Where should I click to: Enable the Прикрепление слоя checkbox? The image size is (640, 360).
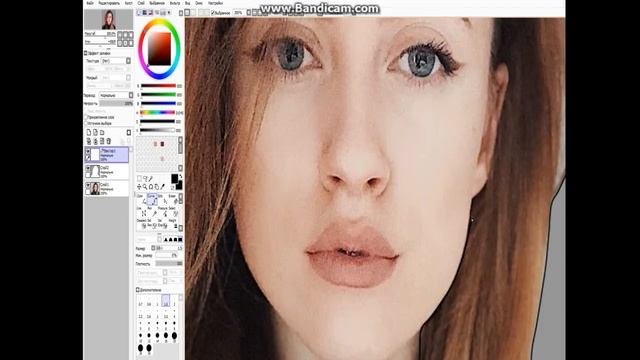[86, 117]
